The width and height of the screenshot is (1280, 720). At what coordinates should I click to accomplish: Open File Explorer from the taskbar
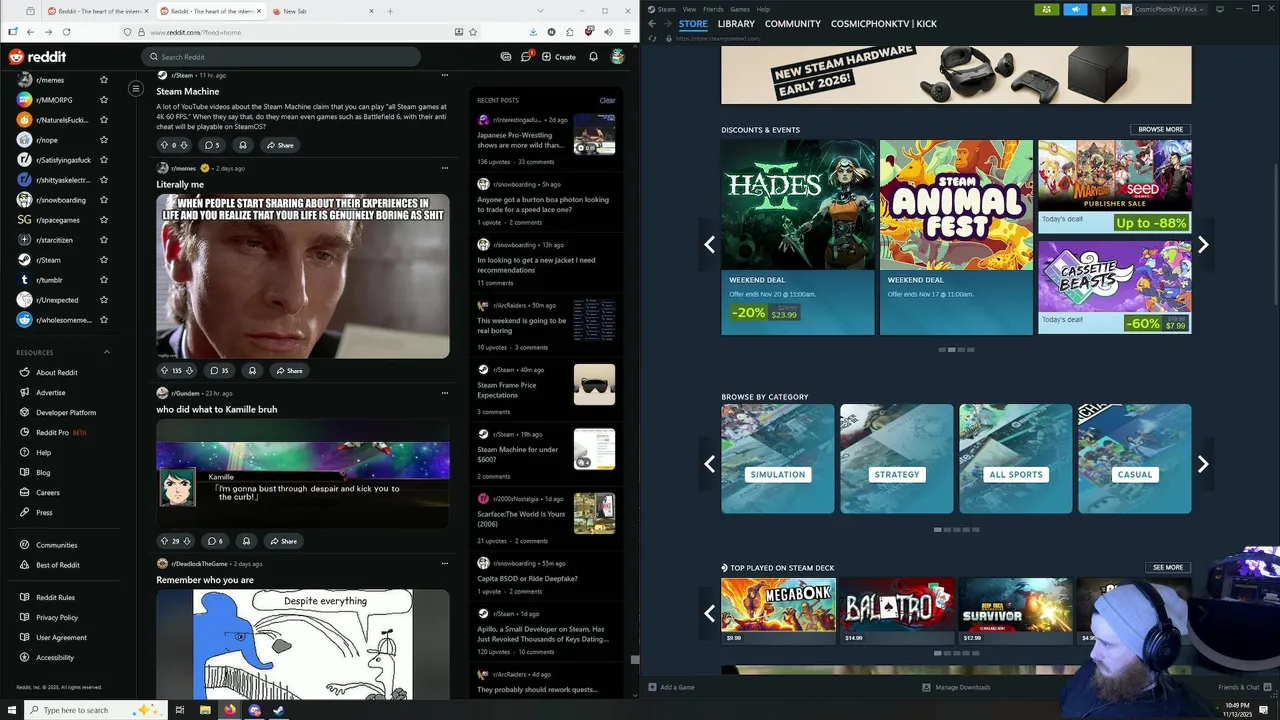tap(205, 710)
